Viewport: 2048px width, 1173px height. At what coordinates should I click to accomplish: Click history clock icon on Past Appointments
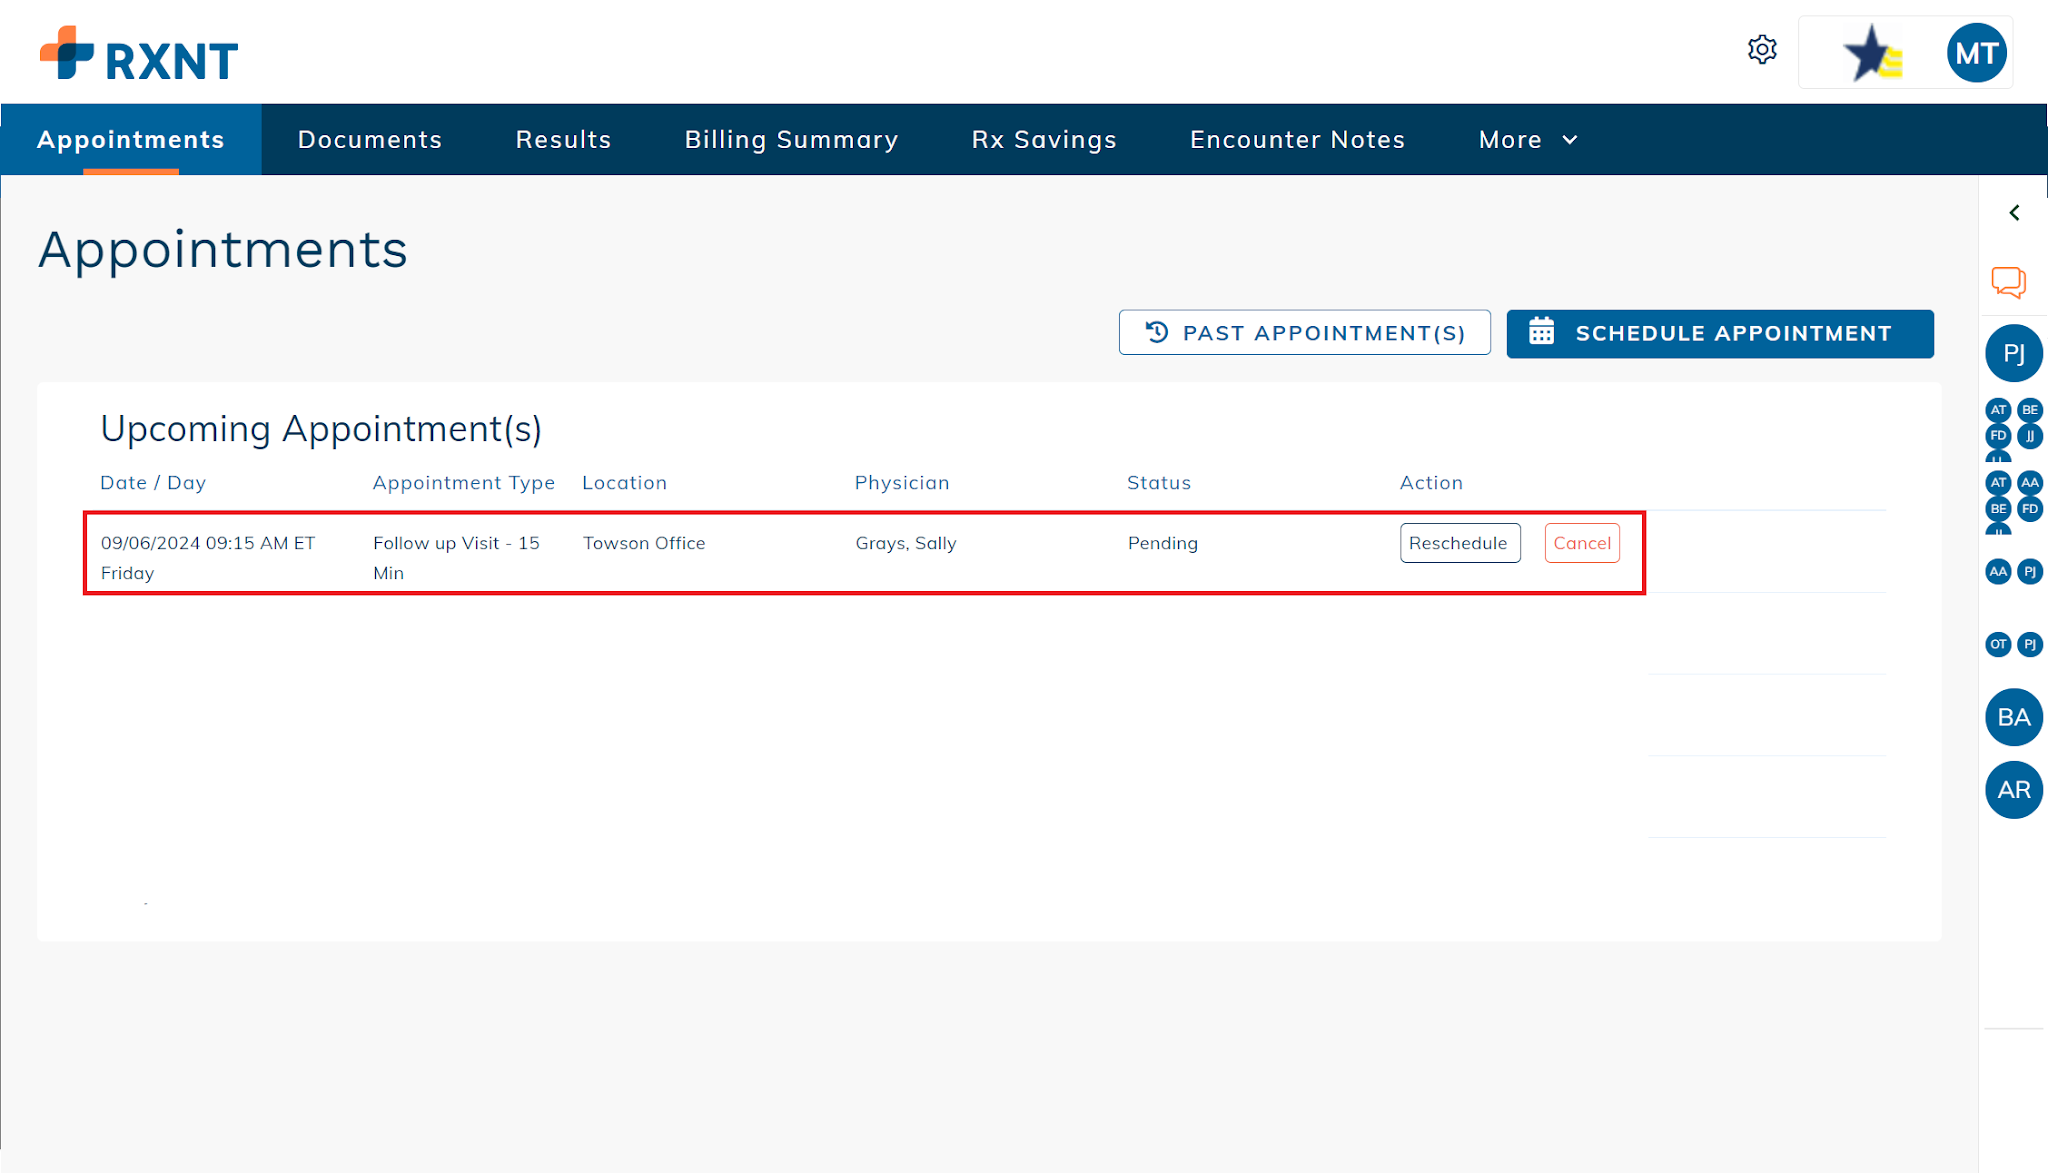pos(1157,332)
